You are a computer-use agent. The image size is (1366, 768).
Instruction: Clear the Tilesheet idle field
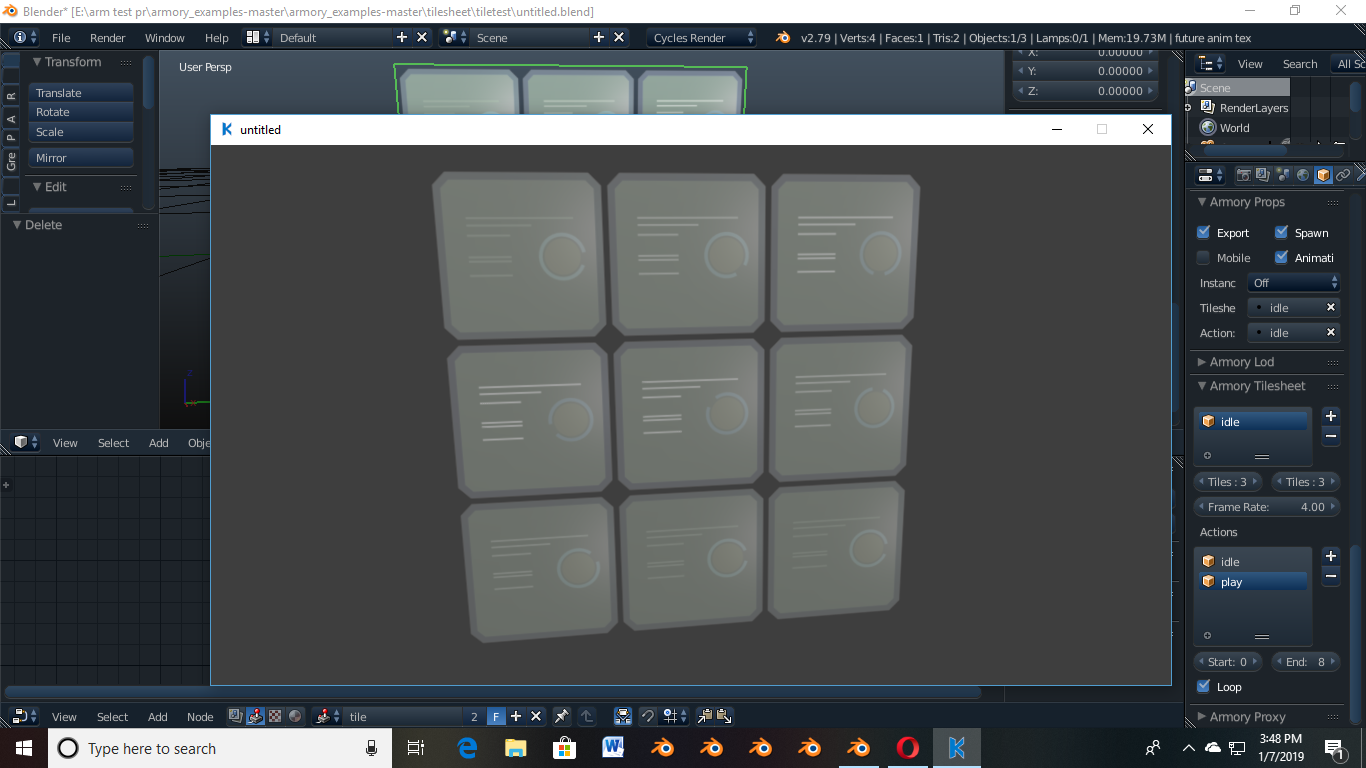pos(1331,308)
